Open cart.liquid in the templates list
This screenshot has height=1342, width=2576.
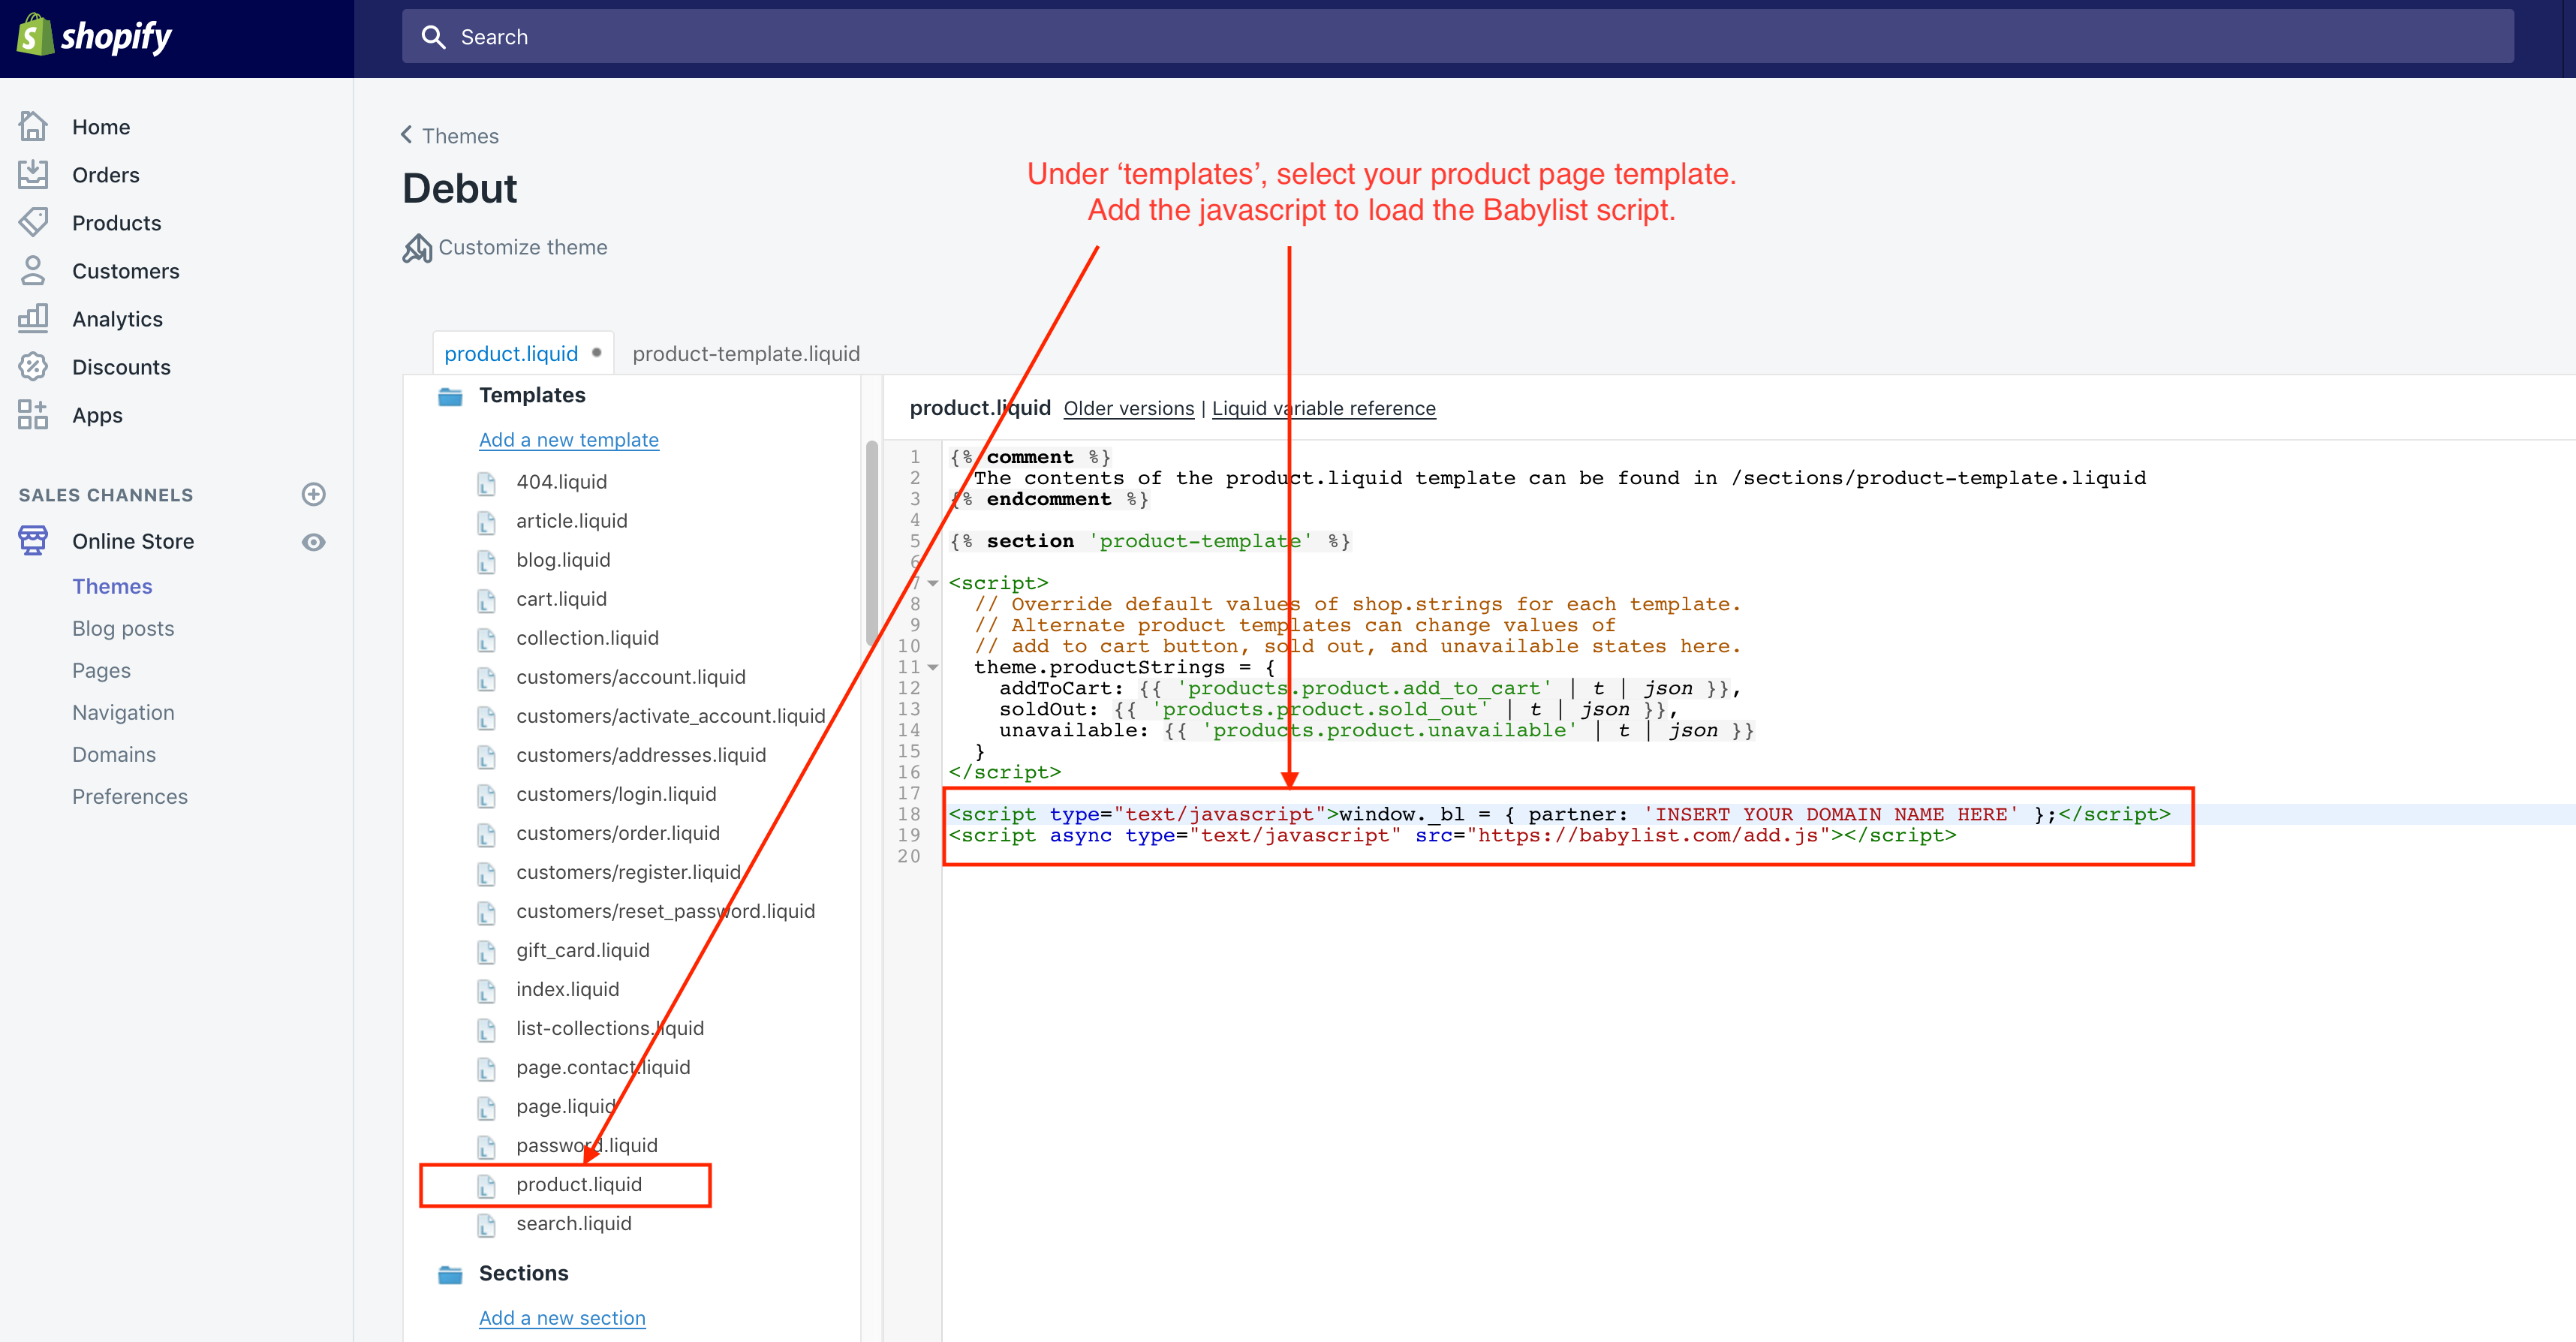click(x=561, y=599)
